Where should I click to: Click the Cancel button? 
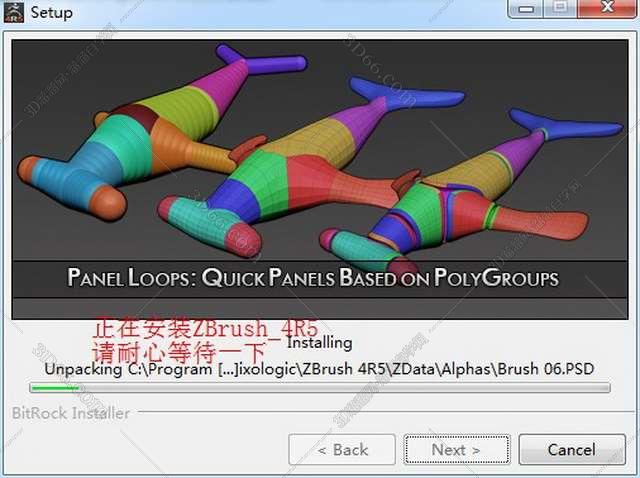tap(572, 449)
